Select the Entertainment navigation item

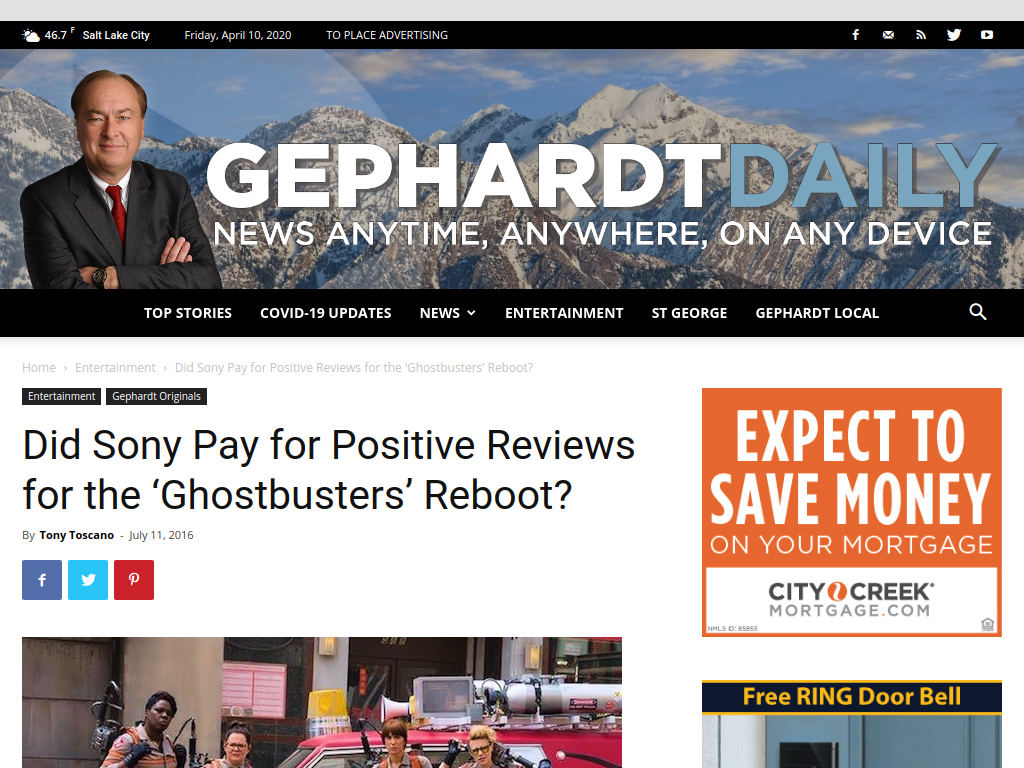coord(564,313)
